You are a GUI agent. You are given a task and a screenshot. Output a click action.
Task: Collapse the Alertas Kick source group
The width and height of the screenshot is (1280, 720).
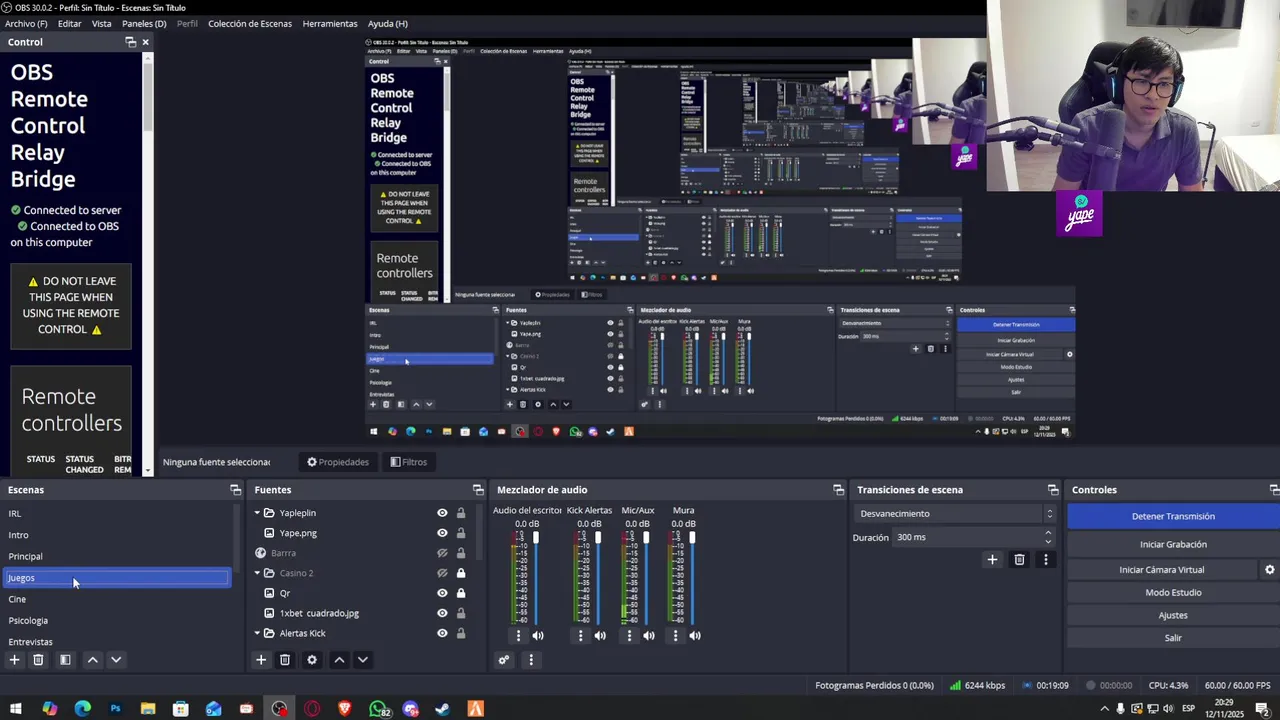[257, 633]
